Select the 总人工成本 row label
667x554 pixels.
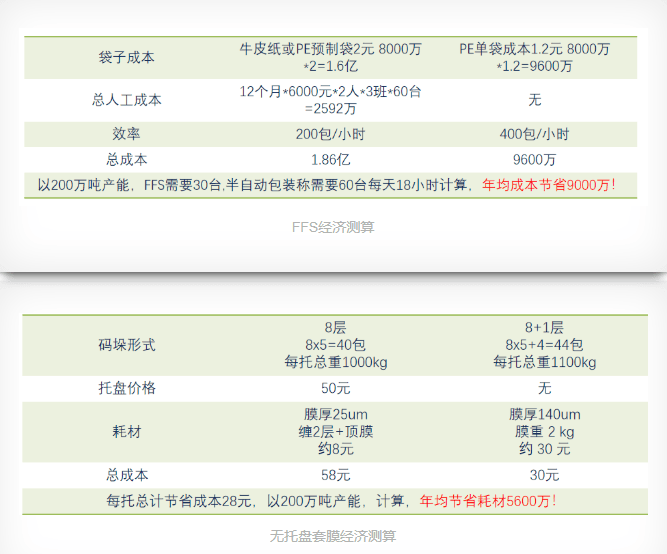point(127,100)
